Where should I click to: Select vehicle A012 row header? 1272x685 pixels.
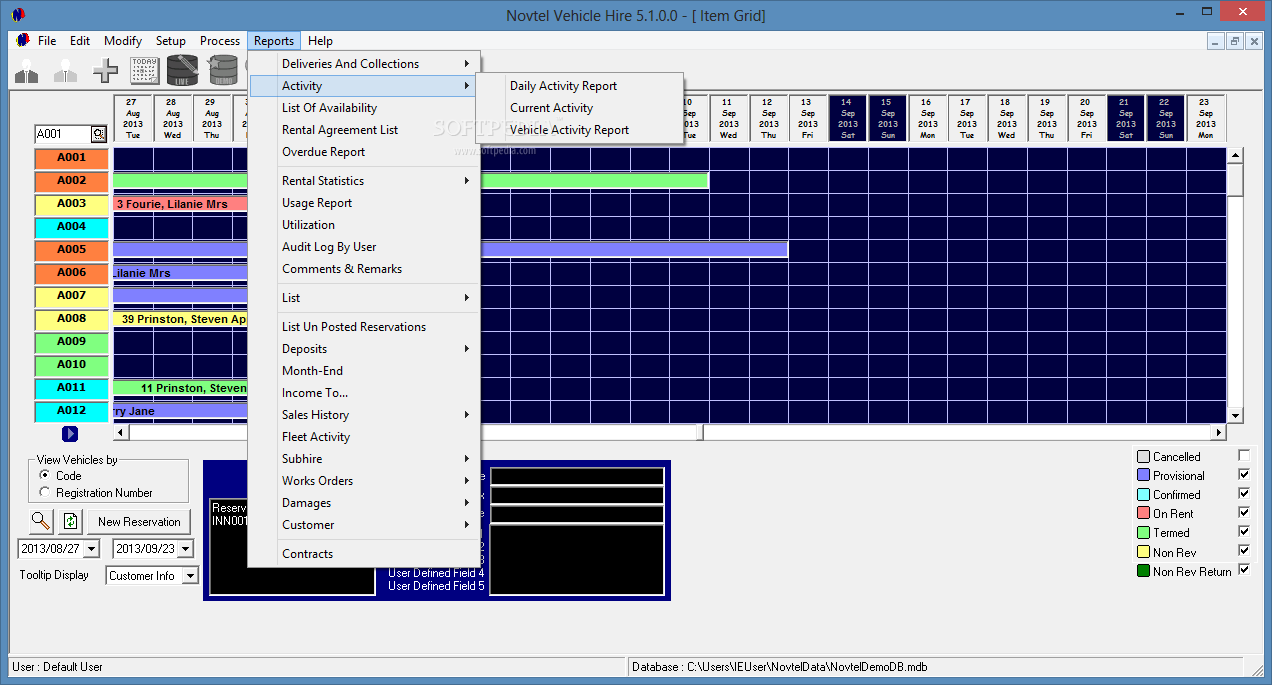[71, 411]
